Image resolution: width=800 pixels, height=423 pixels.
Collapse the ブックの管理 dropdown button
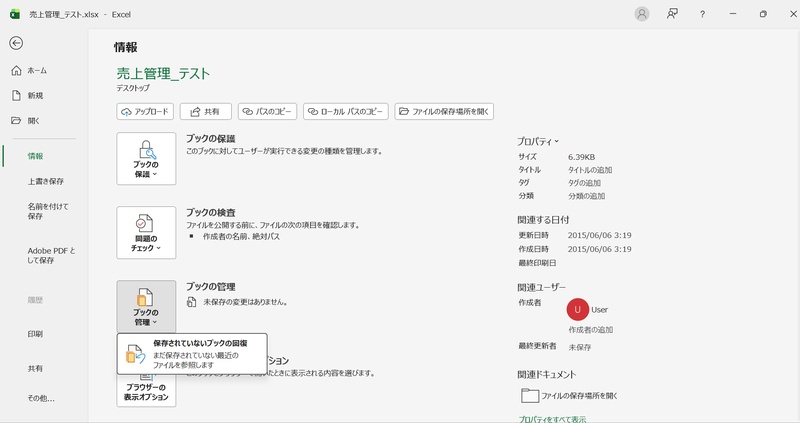point(146,307)
